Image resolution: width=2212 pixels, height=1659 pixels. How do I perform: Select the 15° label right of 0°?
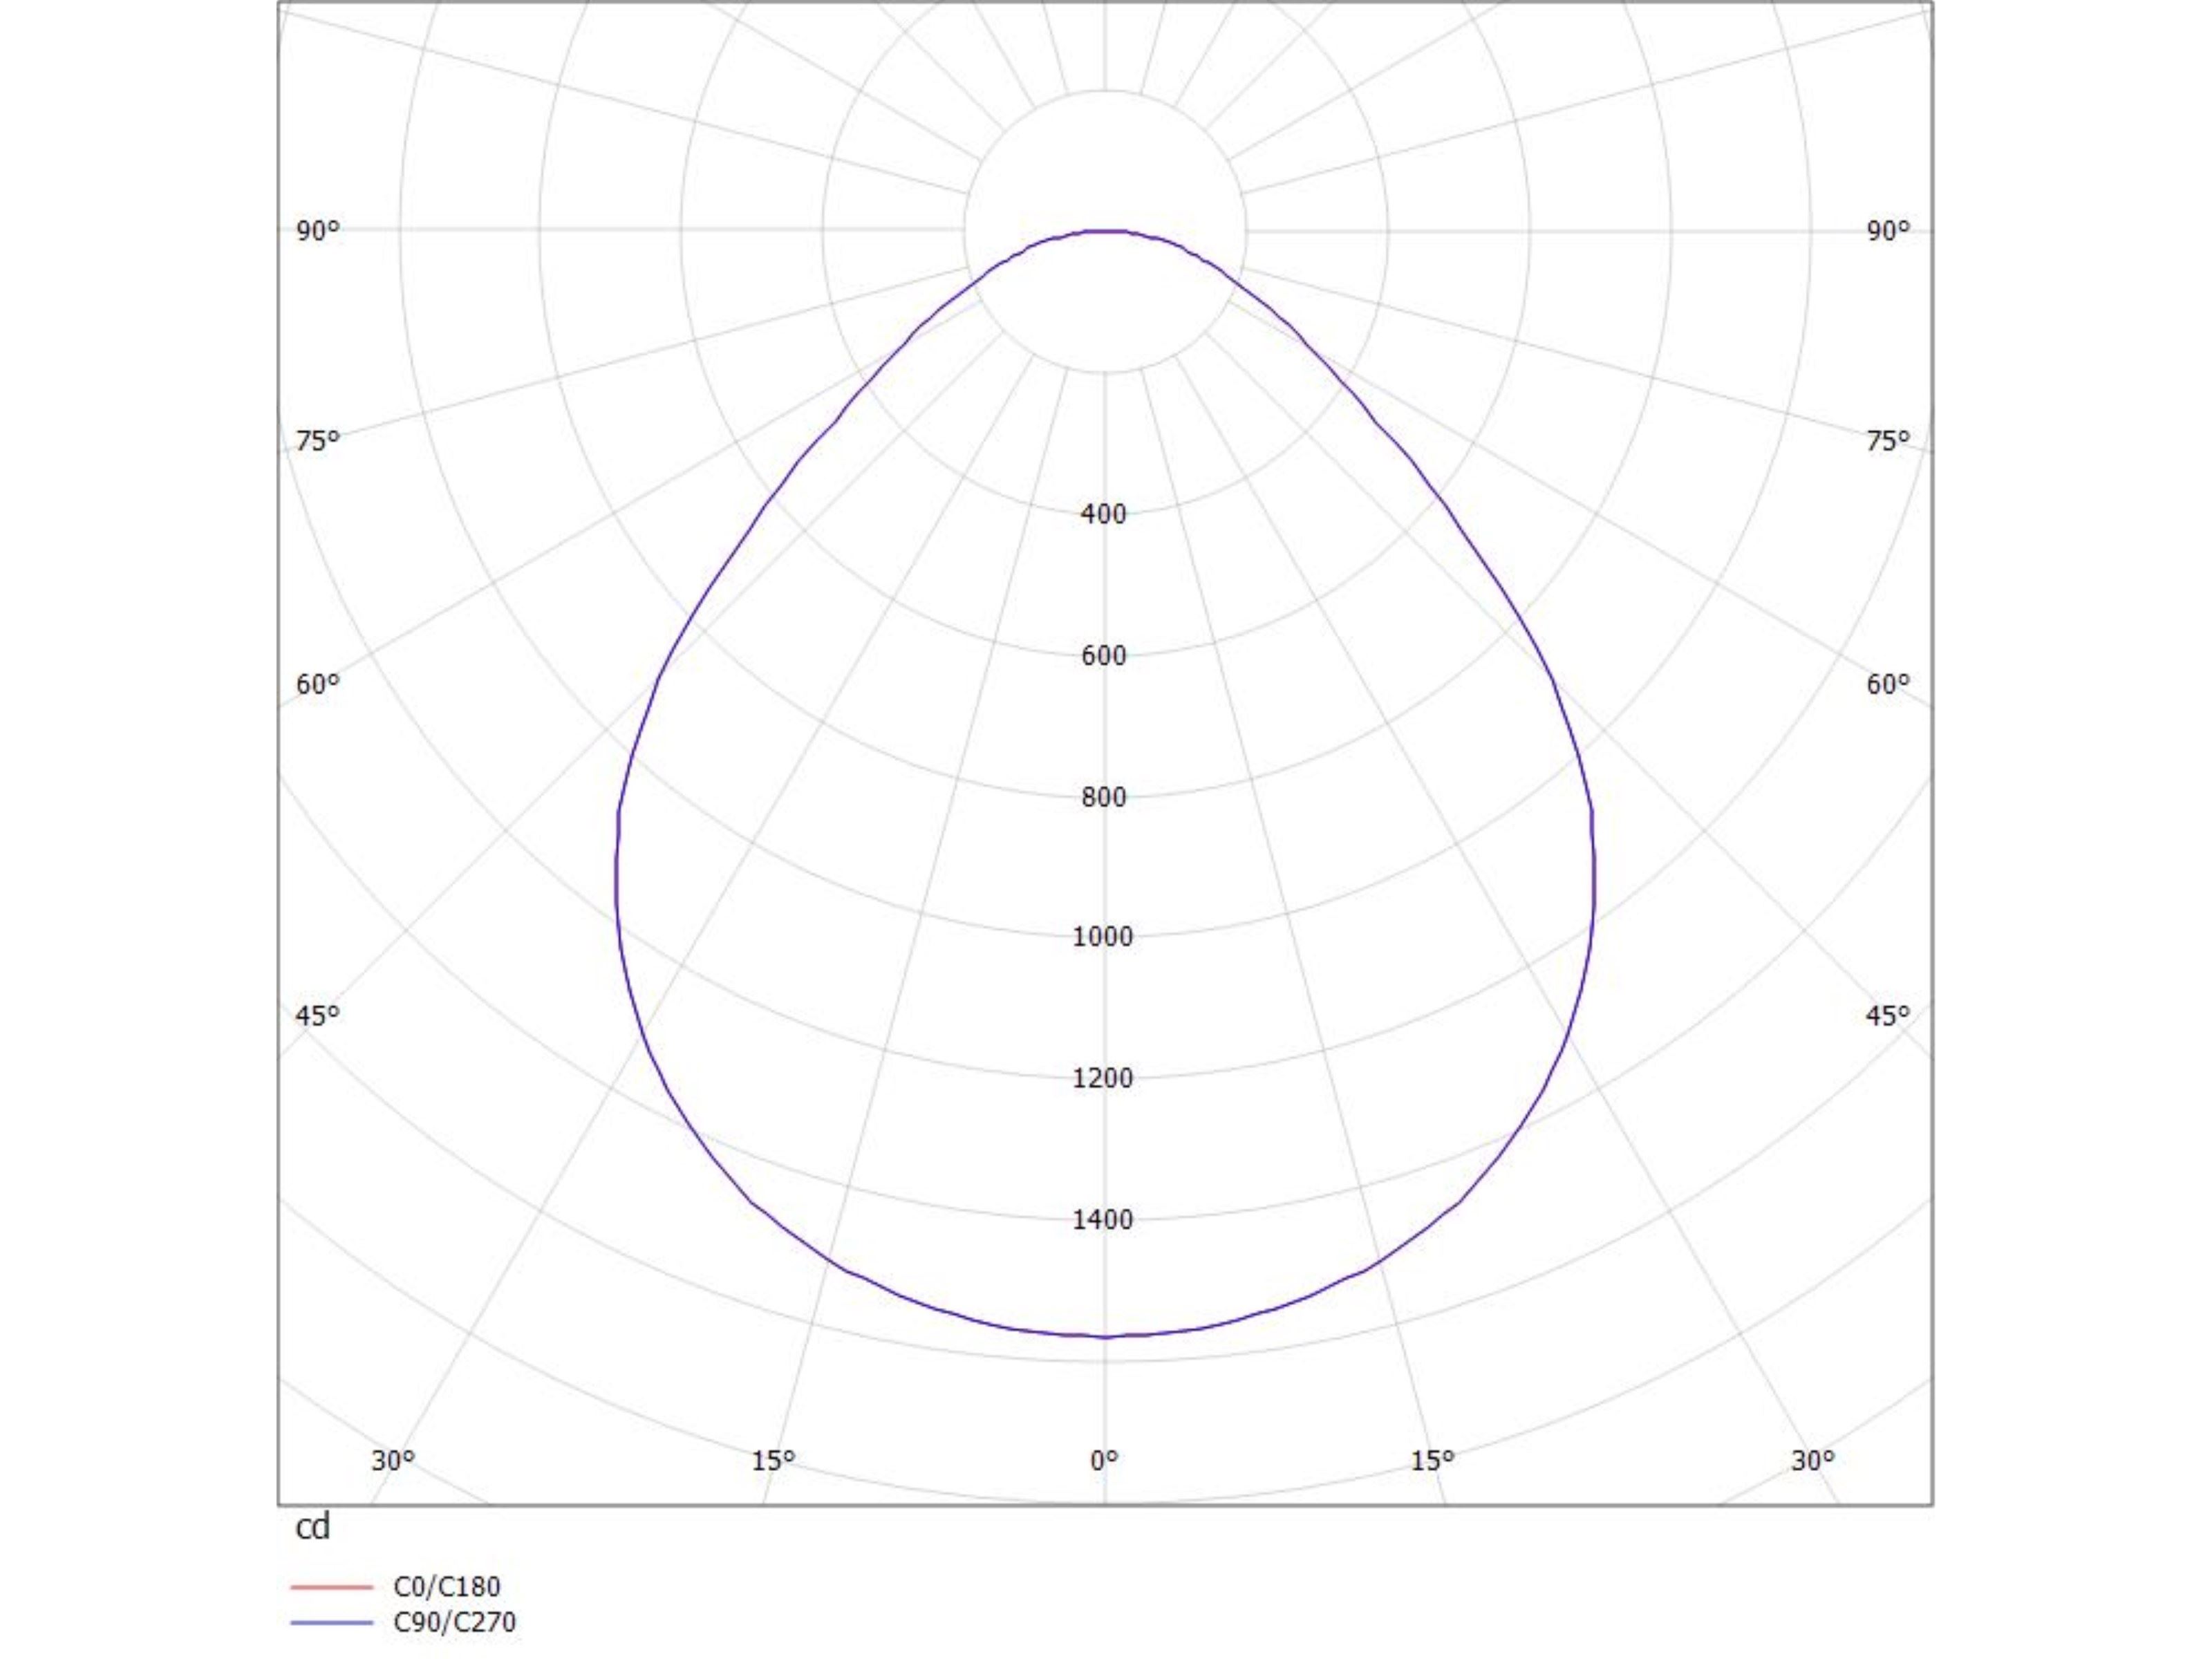pos(1432,1461)
